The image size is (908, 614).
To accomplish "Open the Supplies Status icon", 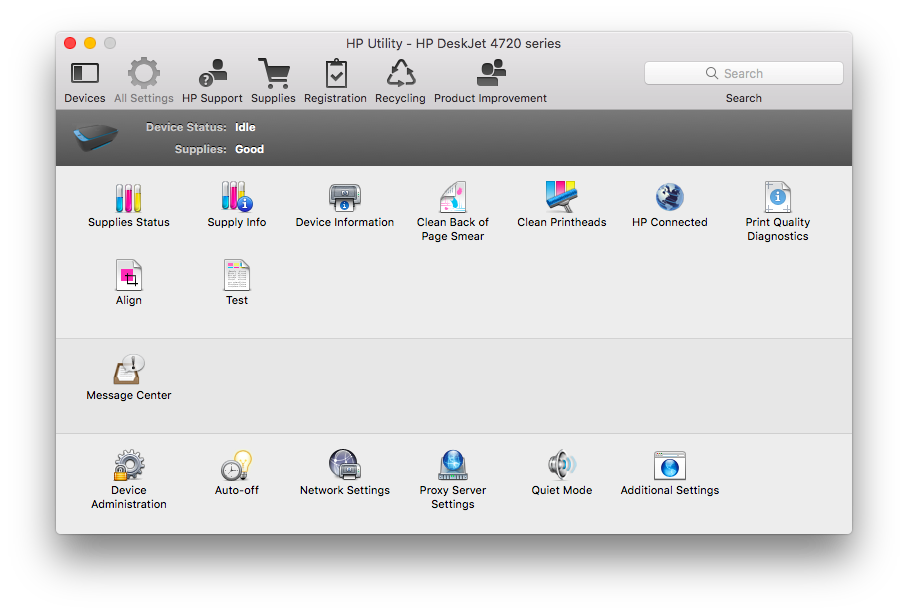I will point(129,198).
